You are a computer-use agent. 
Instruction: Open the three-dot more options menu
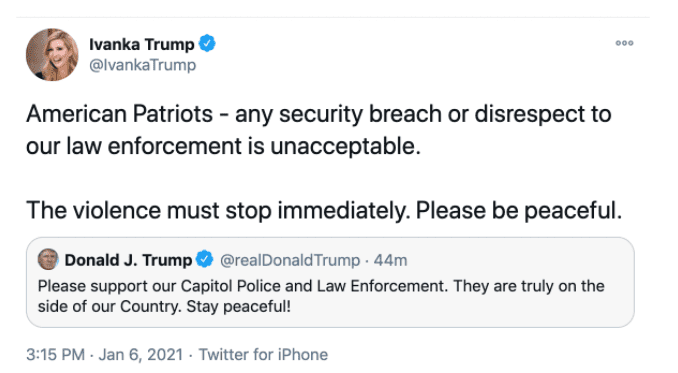coord(624,43)
